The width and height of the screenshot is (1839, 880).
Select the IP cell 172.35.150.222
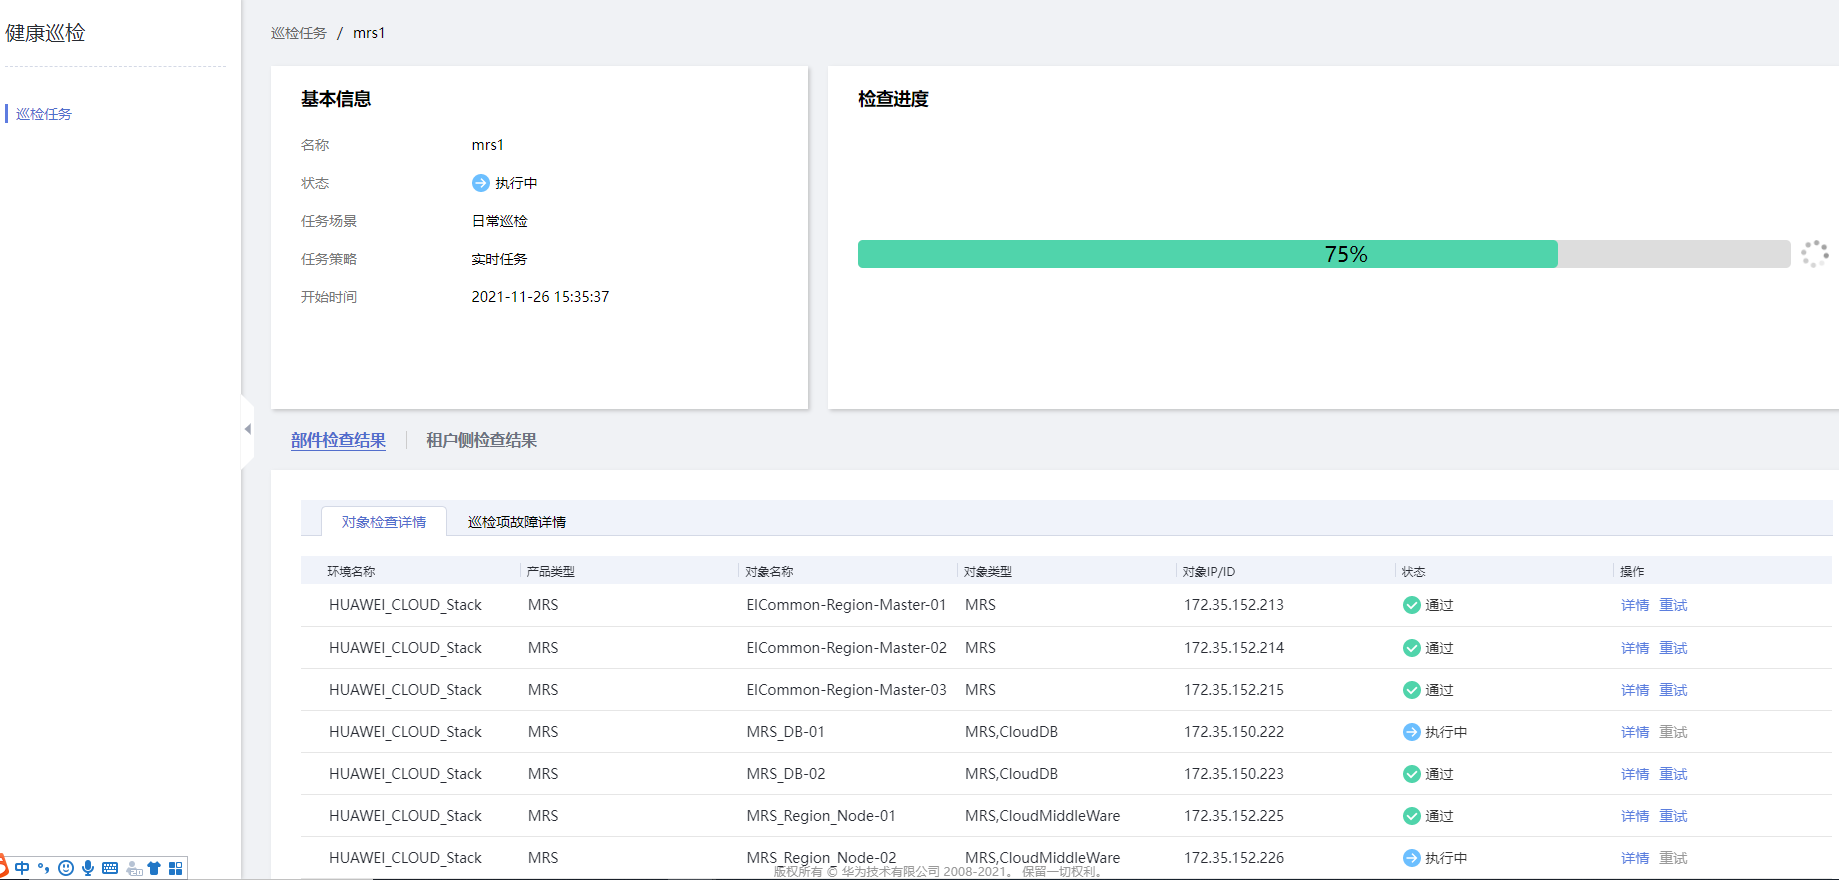coord(1234,732)
